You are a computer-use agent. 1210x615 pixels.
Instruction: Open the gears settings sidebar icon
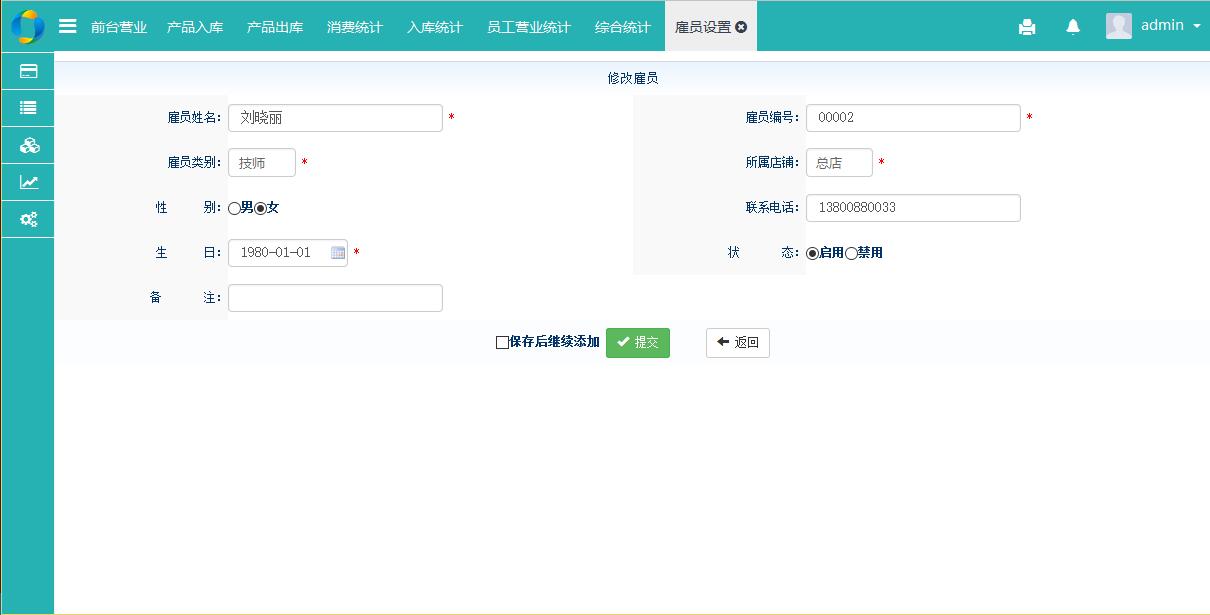29,219
